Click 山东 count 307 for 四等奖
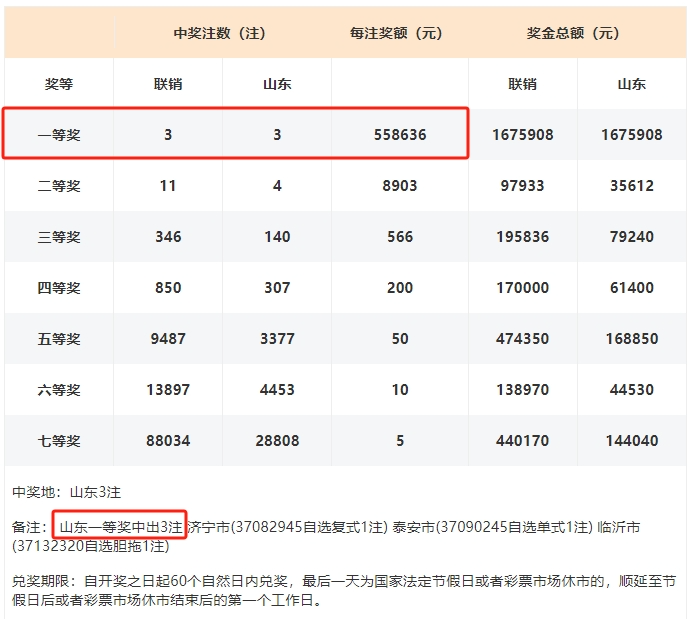 (277, 288)
